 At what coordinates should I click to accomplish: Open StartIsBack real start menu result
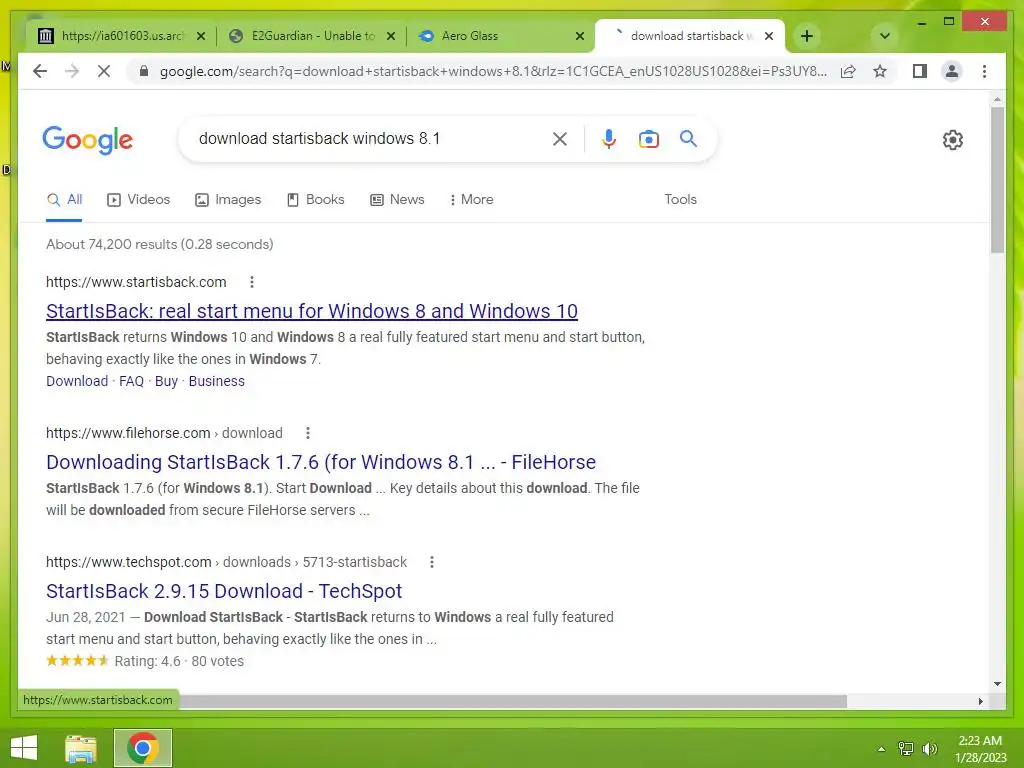(x=312, y=311)
